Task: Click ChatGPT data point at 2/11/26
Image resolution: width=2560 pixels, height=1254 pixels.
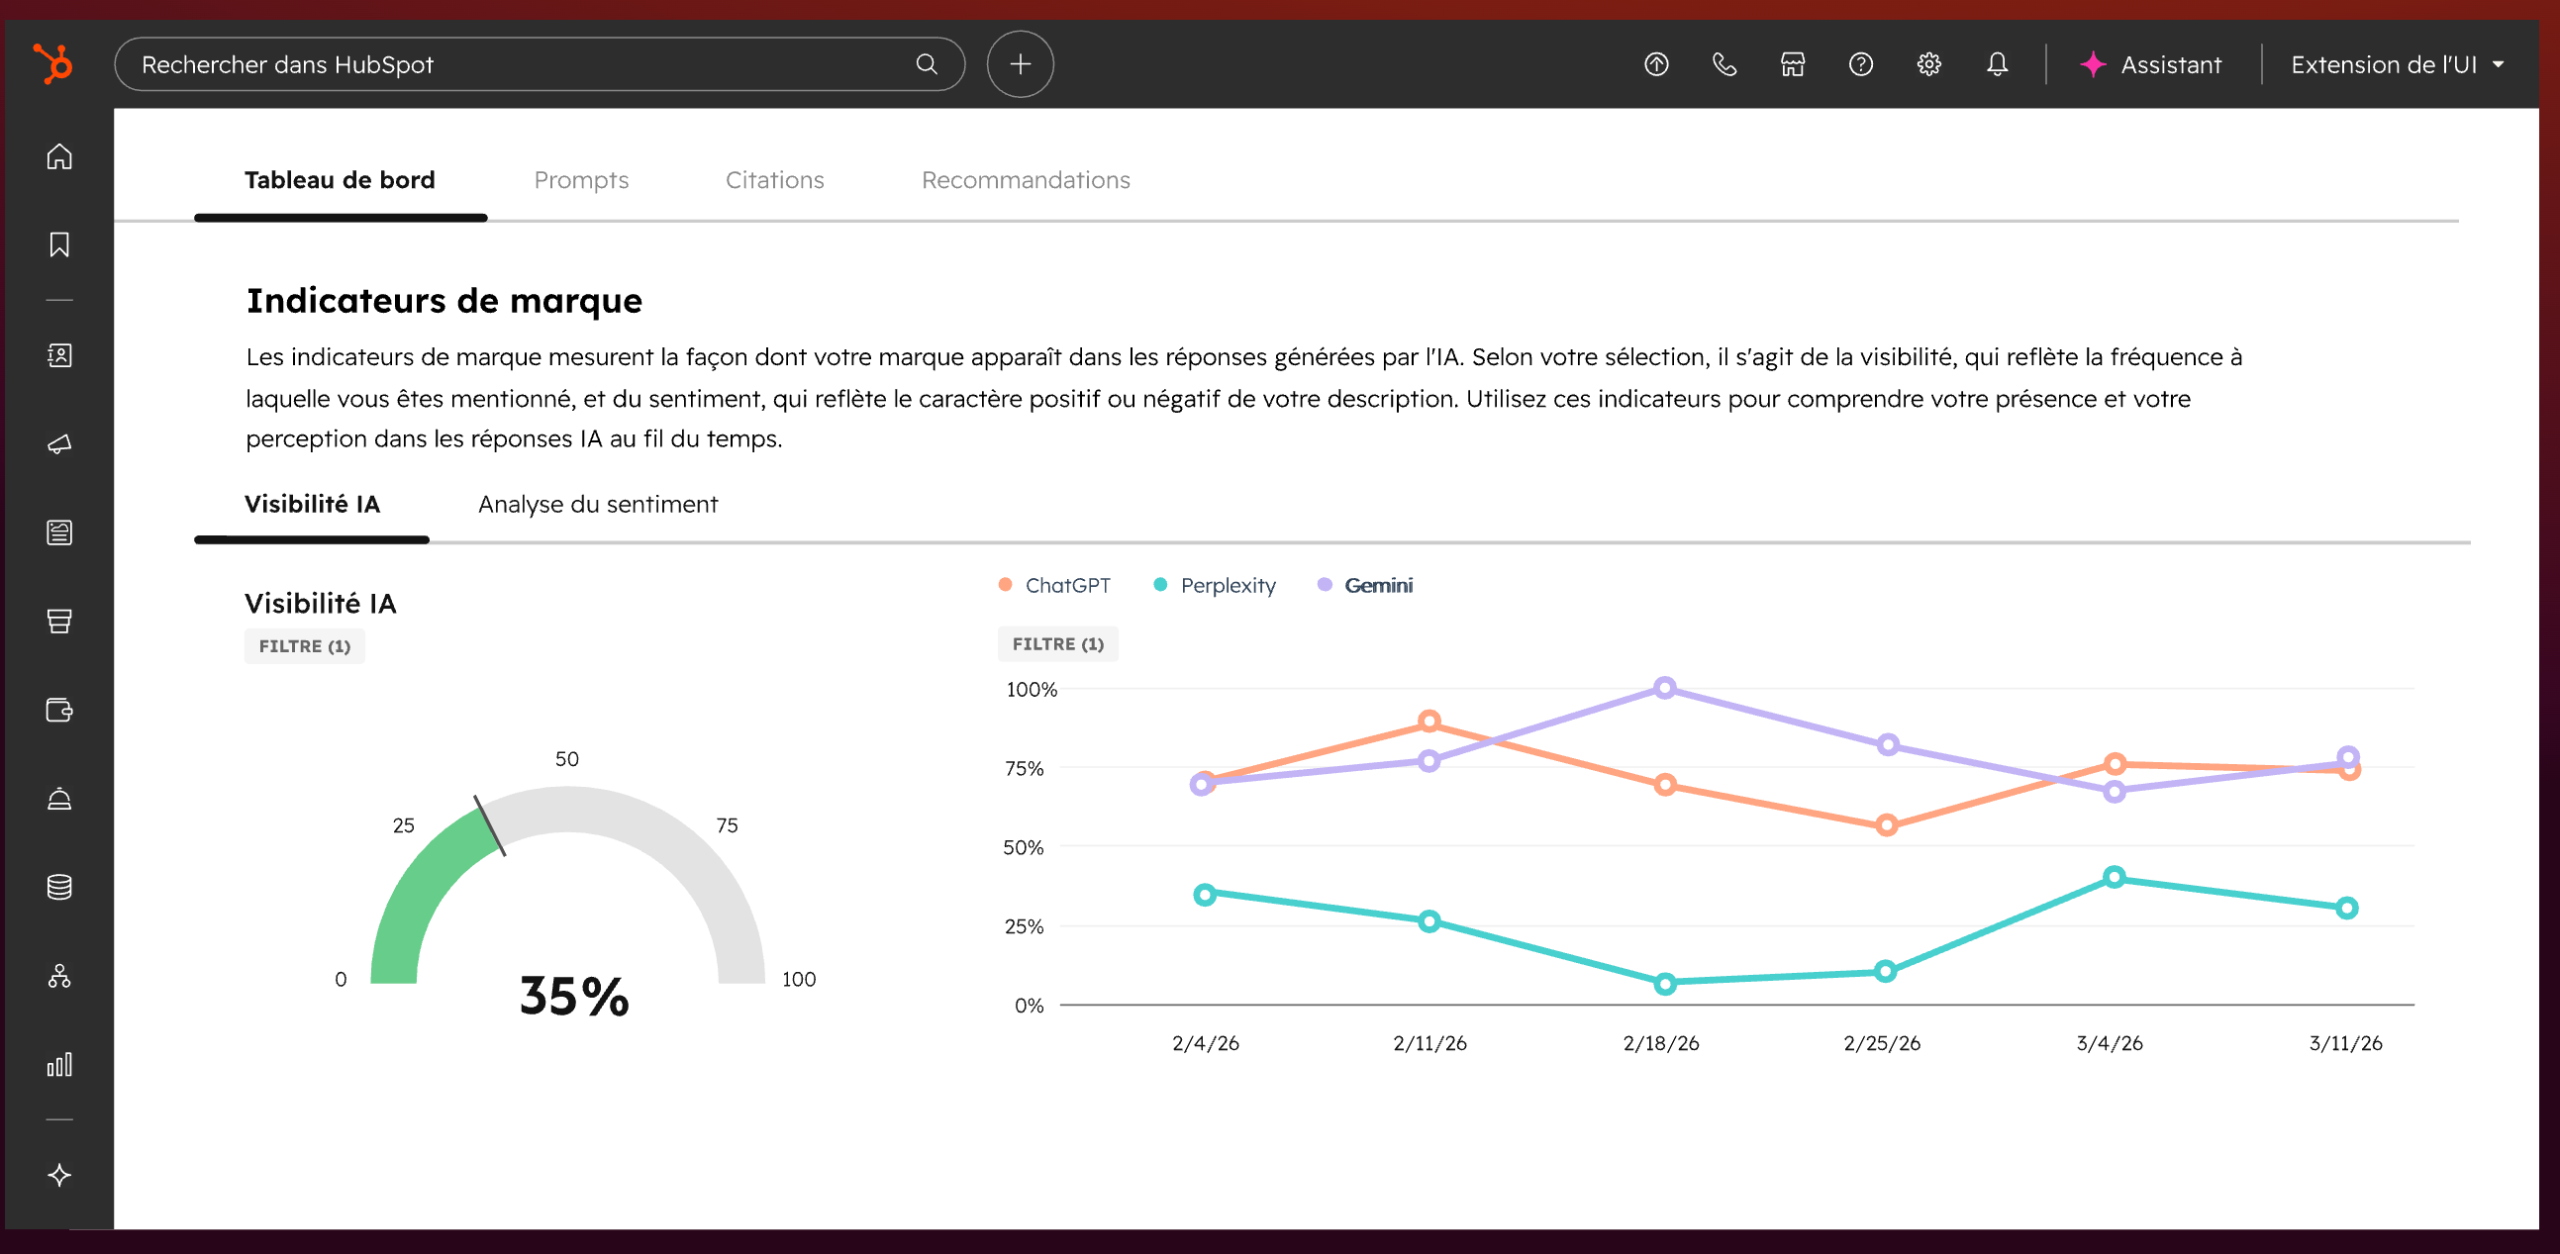Action: pyautogui.click(x=1429, y=721)
